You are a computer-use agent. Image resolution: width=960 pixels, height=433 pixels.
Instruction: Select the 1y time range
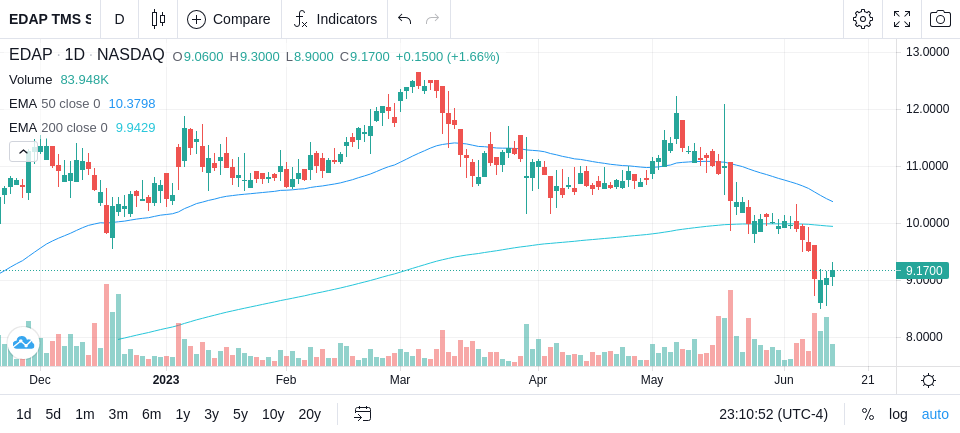182,415
